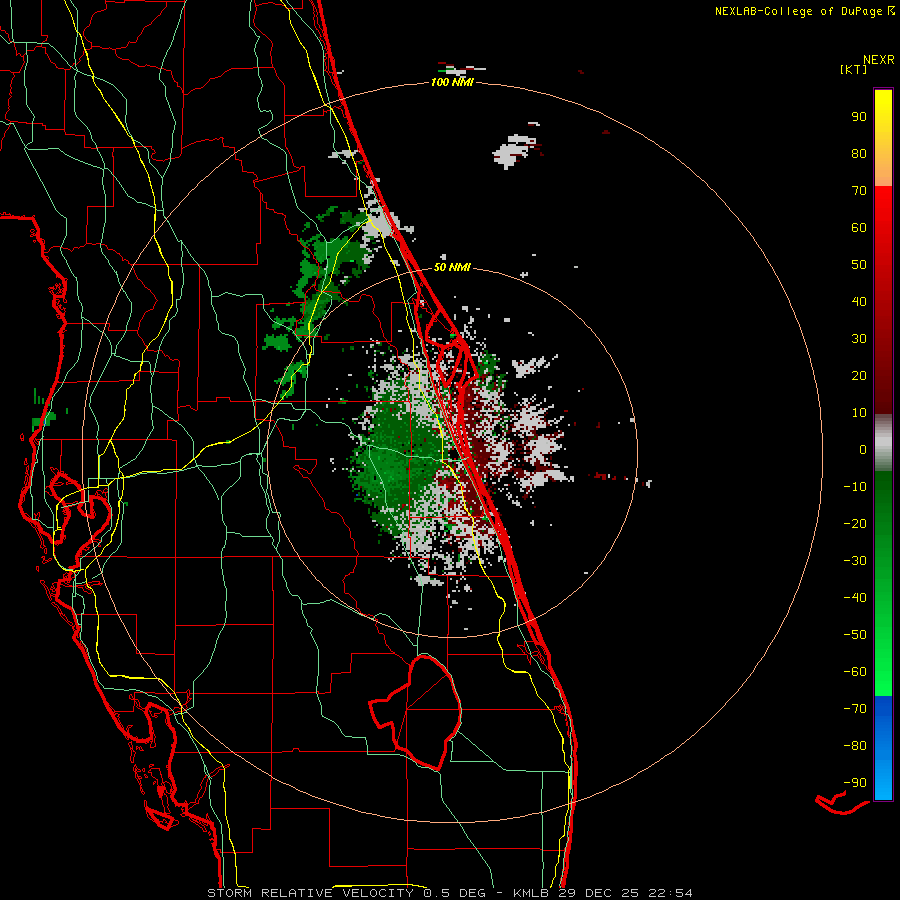The height and width of the screenshot is (900, 900).
Task: Click the -40 scale value
Action: click(855, 598)
